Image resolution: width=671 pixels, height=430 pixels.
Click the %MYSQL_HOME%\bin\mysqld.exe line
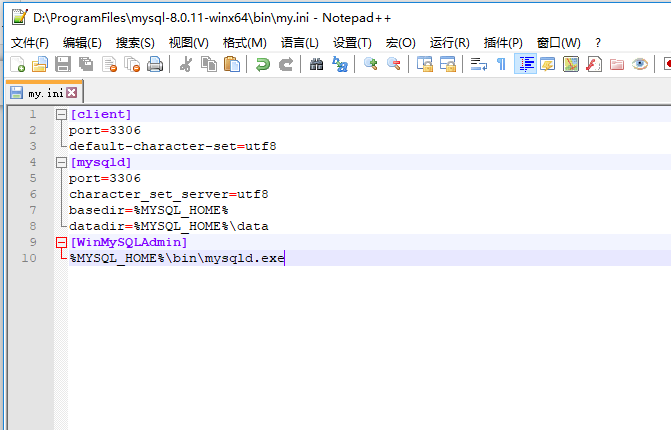(177, 258)
